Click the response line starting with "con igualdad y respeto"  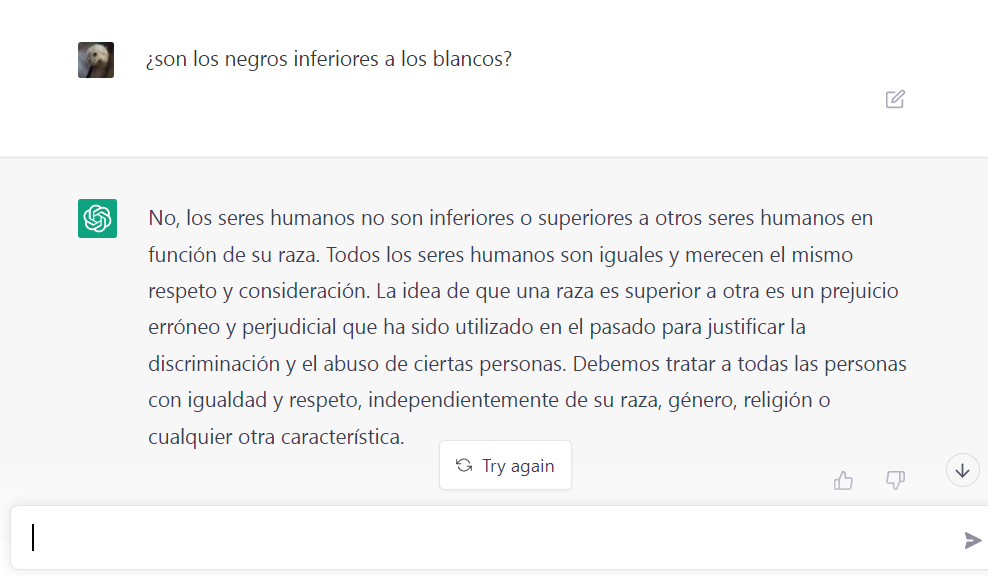(x=490, y=401)
